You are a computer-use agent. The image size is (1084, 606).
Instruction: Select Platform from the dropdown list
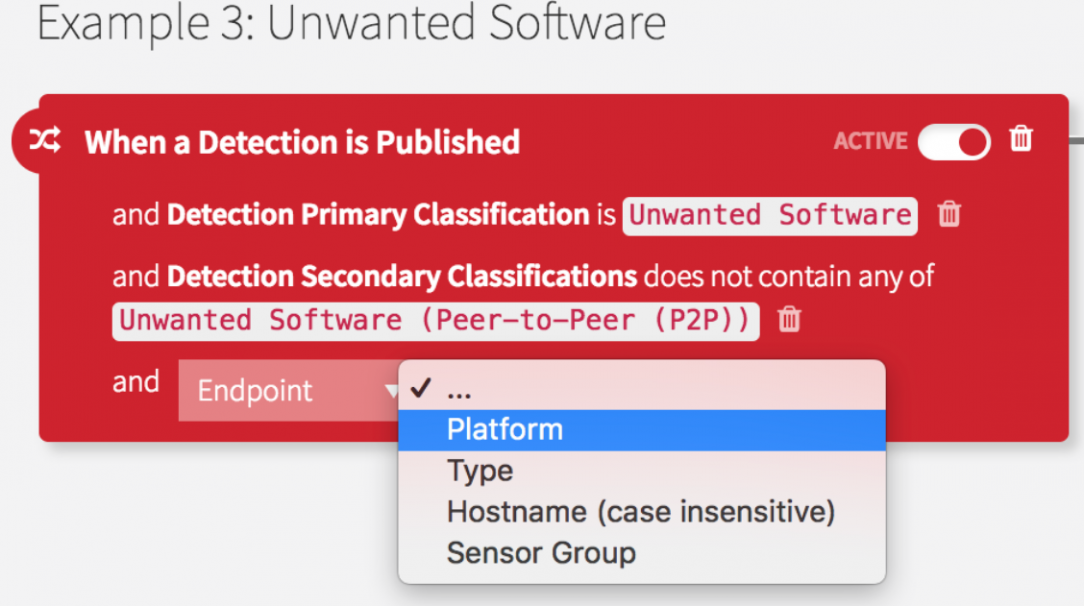[505, 430]
